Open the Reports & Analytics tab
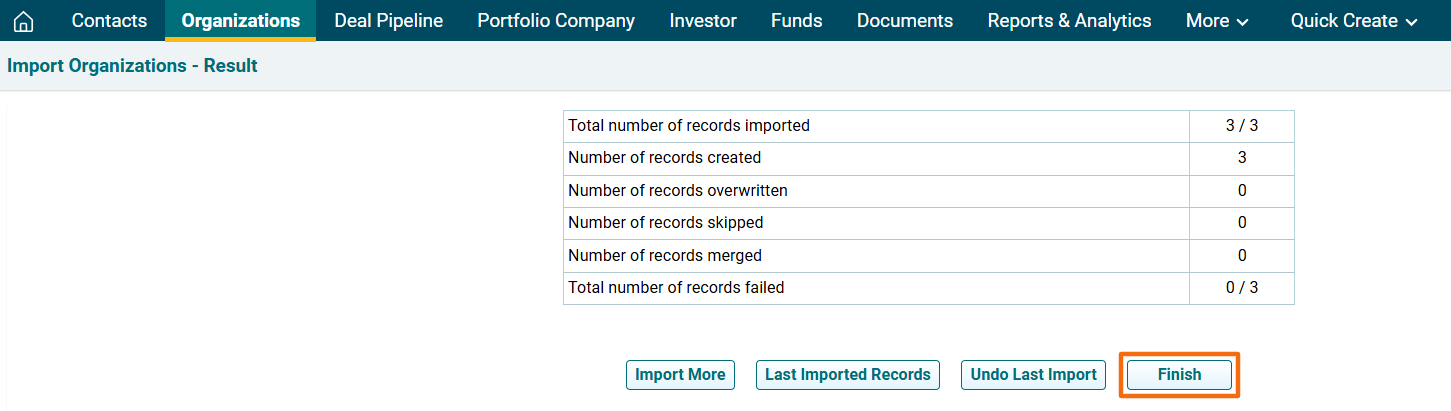The image size is (1451, 411). point(1068,21)
